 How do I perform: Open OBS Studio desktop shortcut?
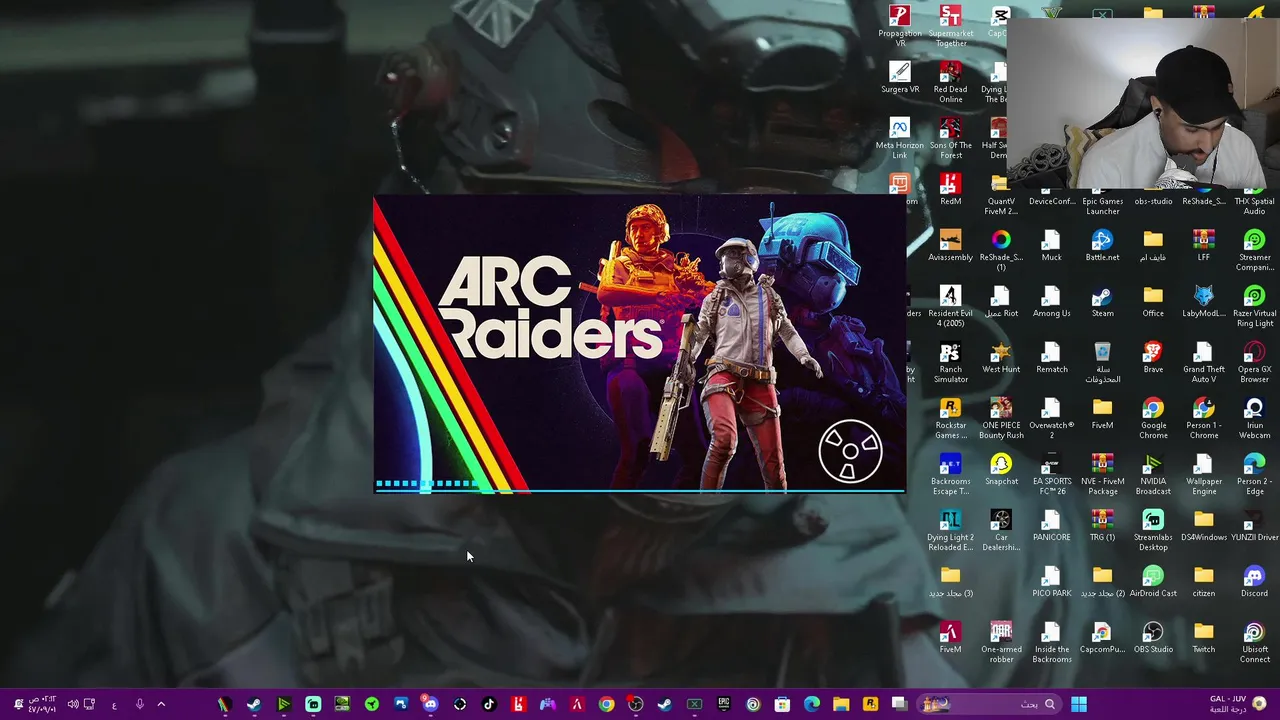click(x=1153, y=638)
